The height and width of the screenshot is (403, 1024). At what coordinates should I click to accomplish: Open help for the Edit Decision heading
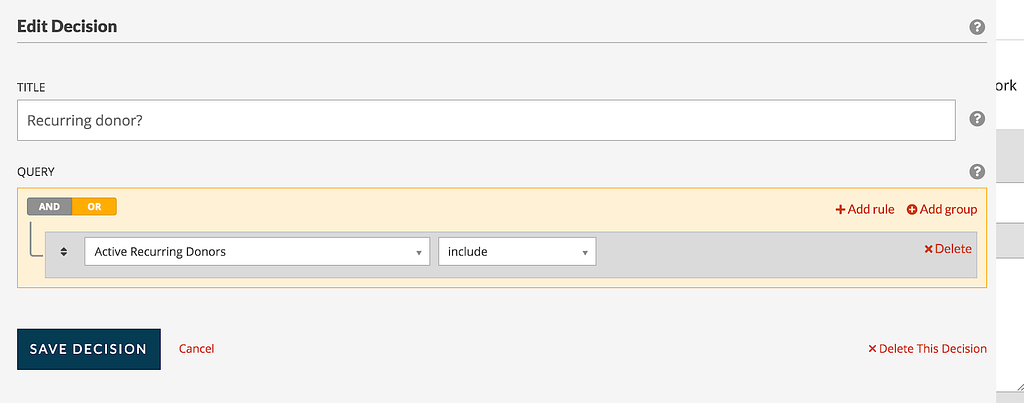click(x=977, y=27)
